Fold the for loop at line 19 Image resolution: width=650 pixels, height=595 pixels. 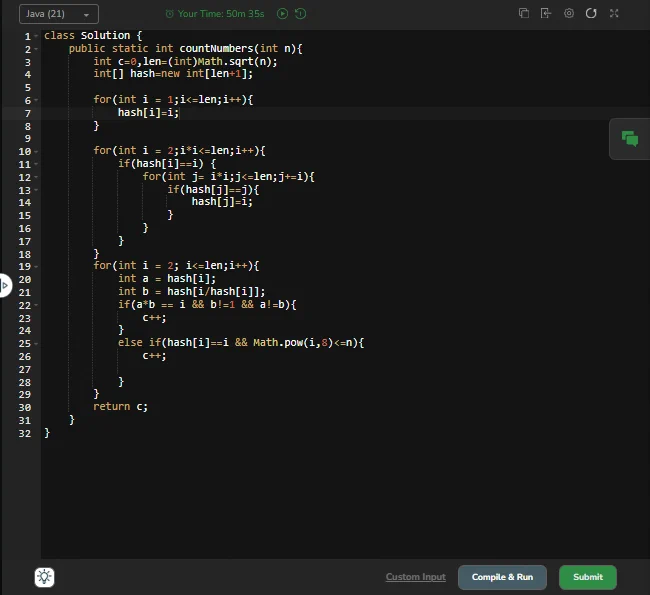(36, 267)
